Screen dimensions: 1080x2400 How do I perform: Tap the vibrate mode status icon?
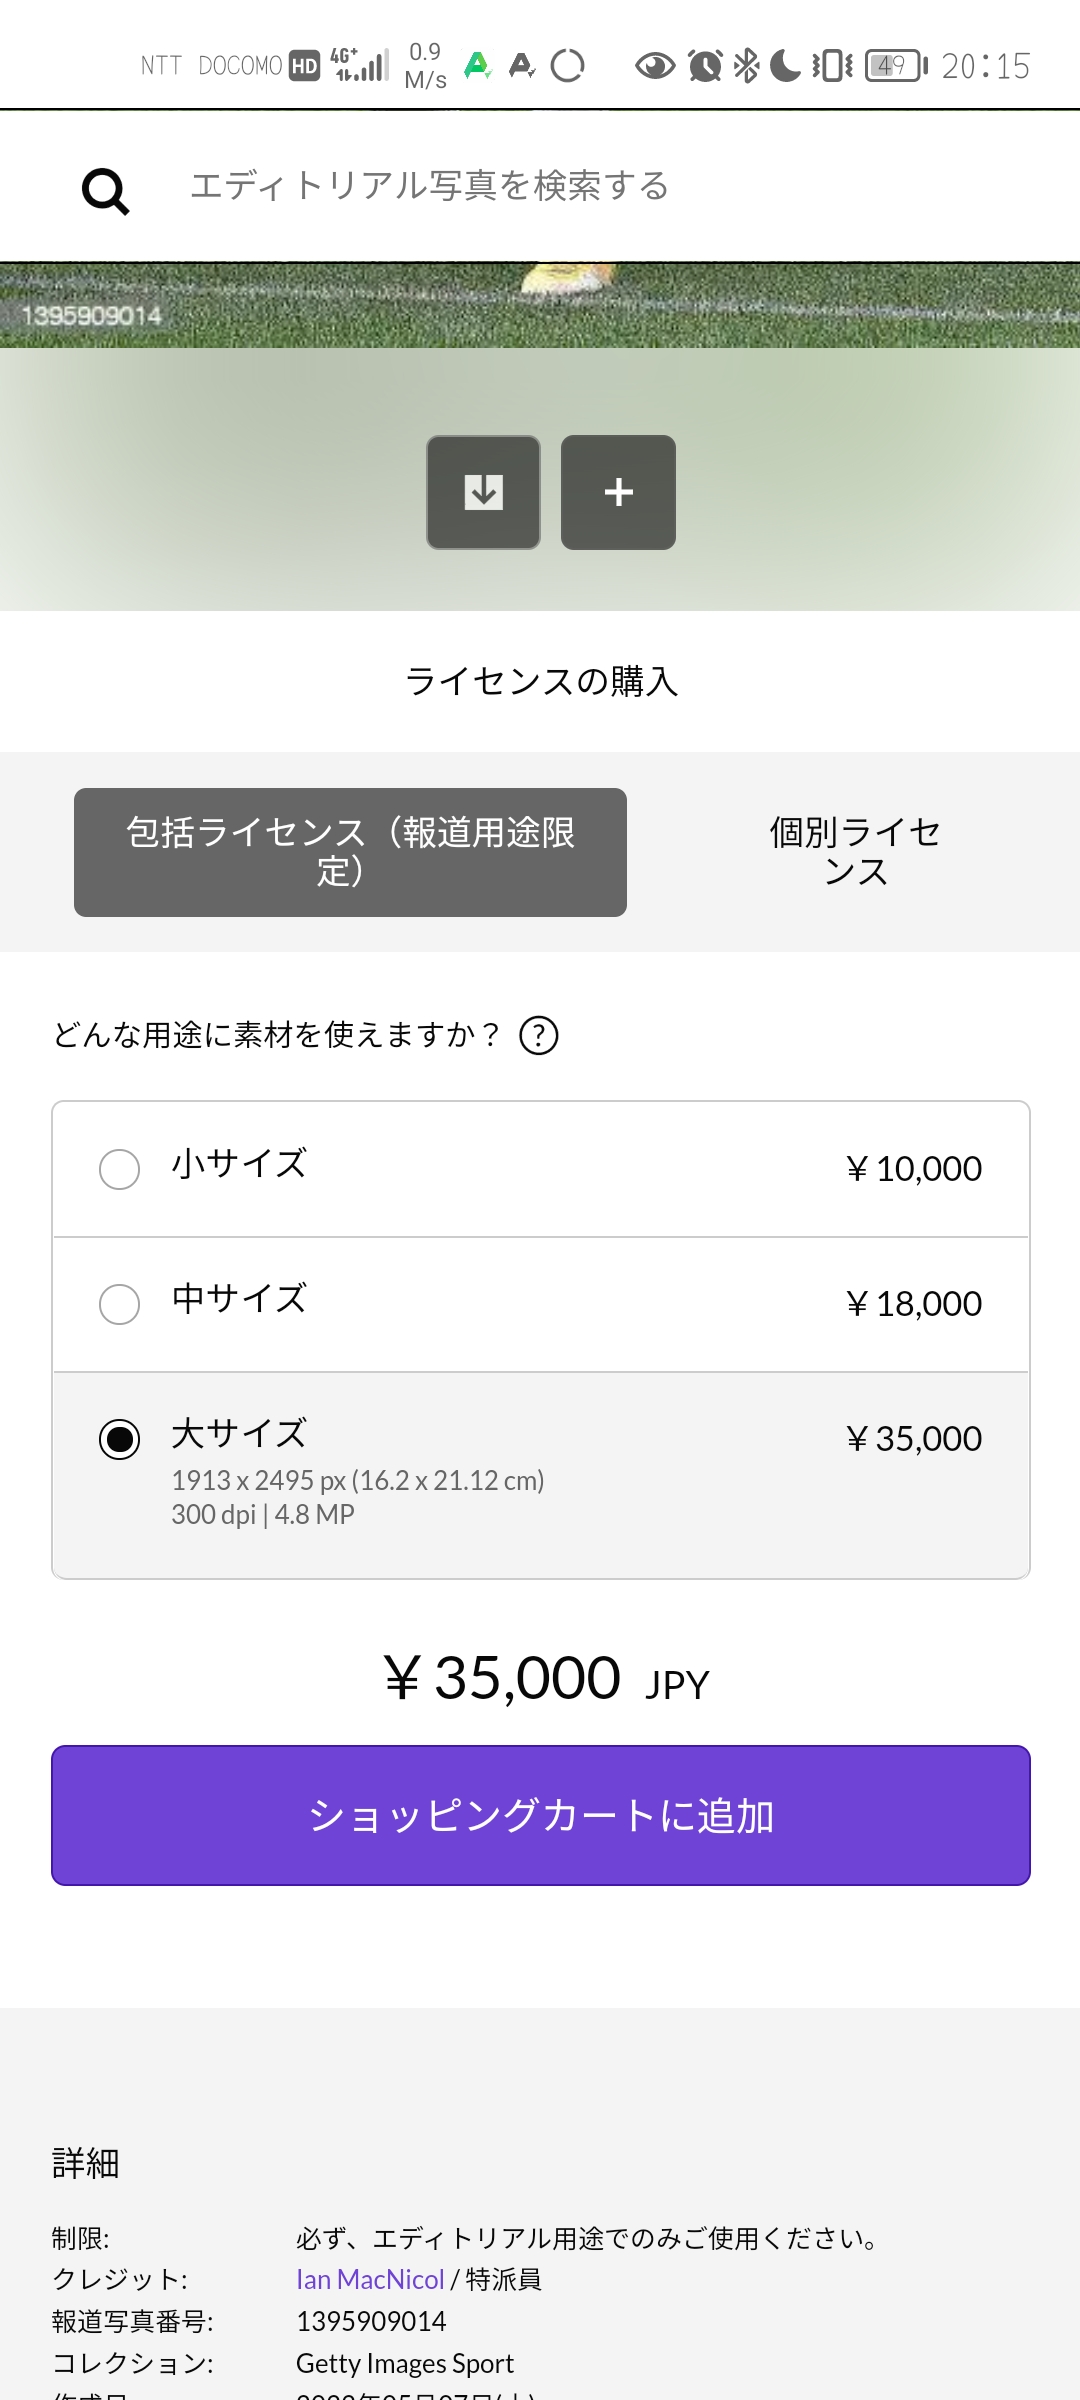pyautogui.click(x=832, y=66)
